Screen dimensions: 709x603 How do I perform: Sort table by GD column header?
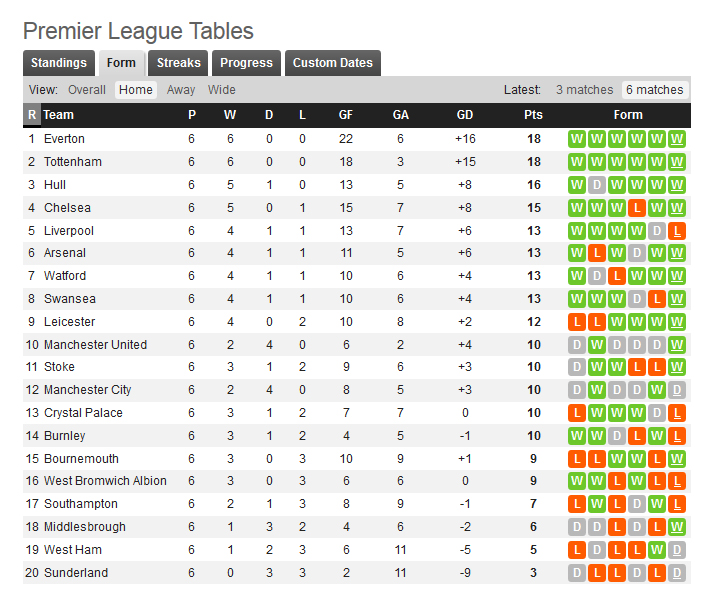coord(465,115)
